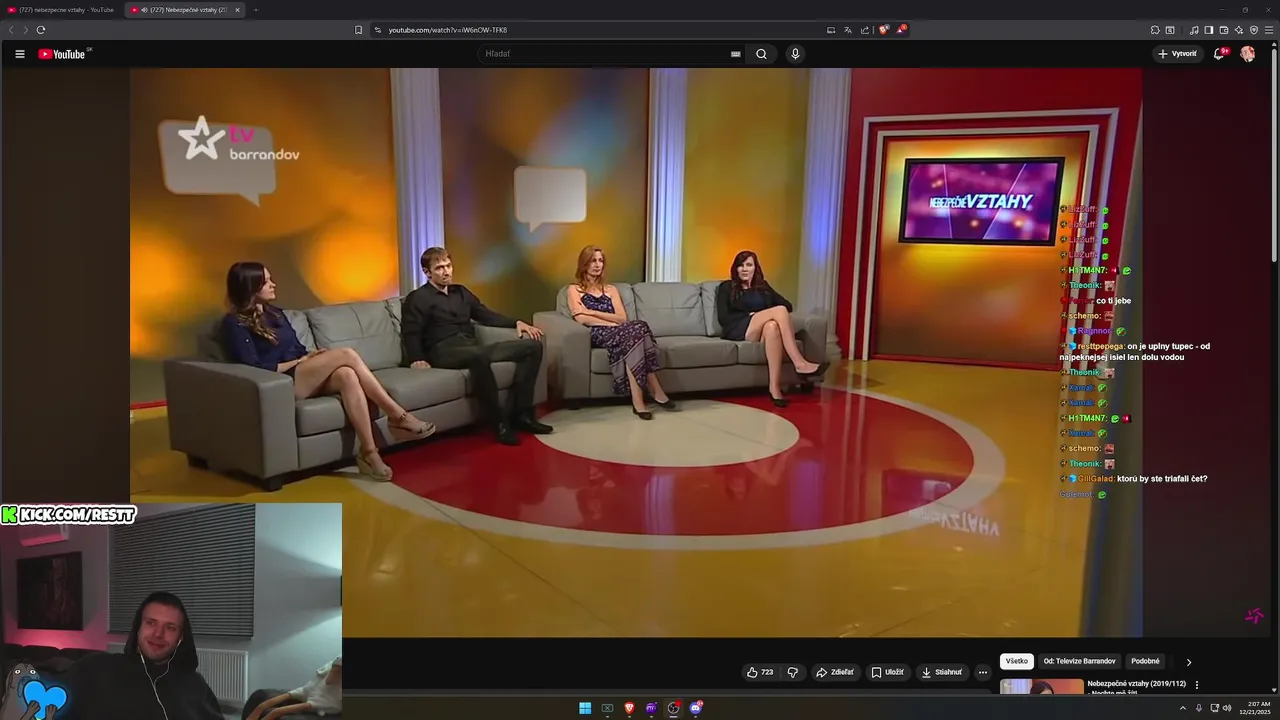Click chat username resttpepega

(x=1100, y=346)
